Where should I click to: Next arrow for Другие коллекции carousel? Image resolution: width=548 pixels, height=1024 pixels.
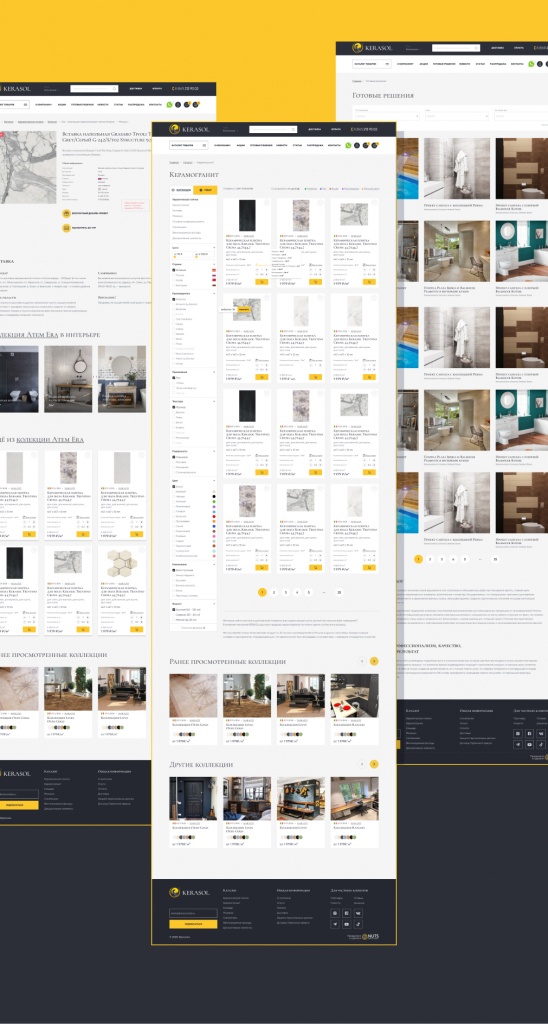click(x=374, y=763)
